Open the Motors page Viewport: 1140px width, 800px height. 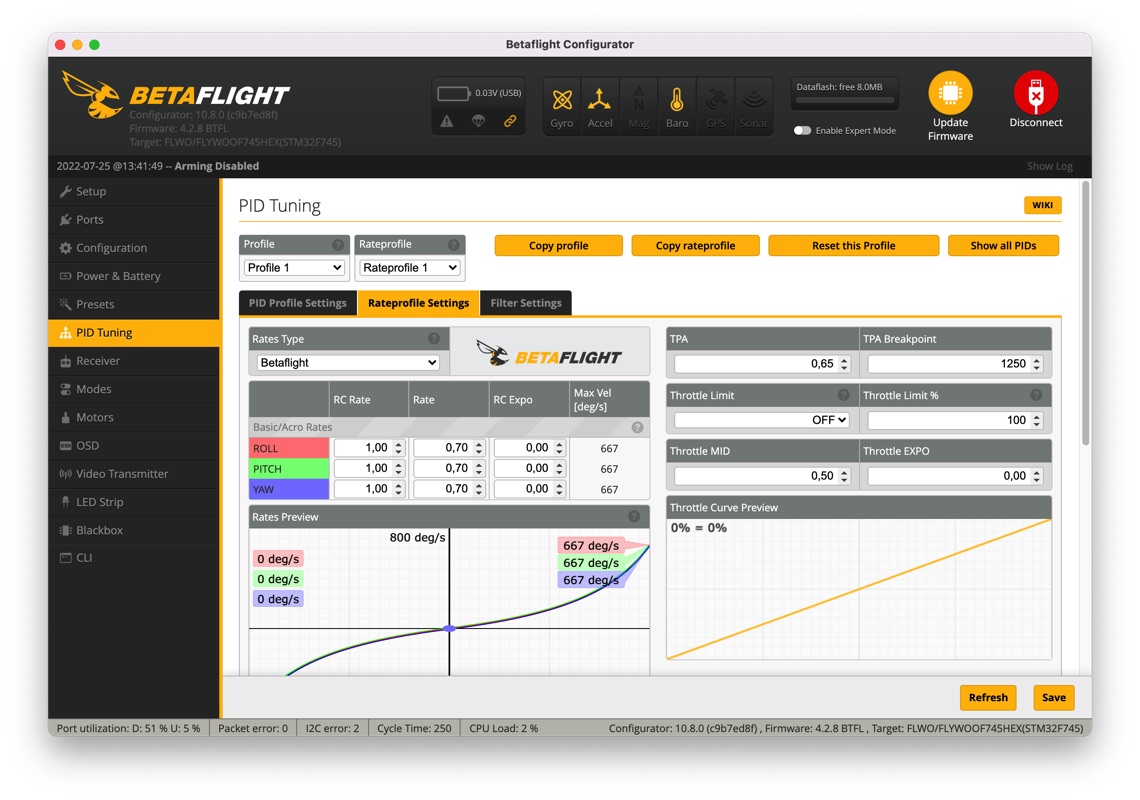[134, 417]
